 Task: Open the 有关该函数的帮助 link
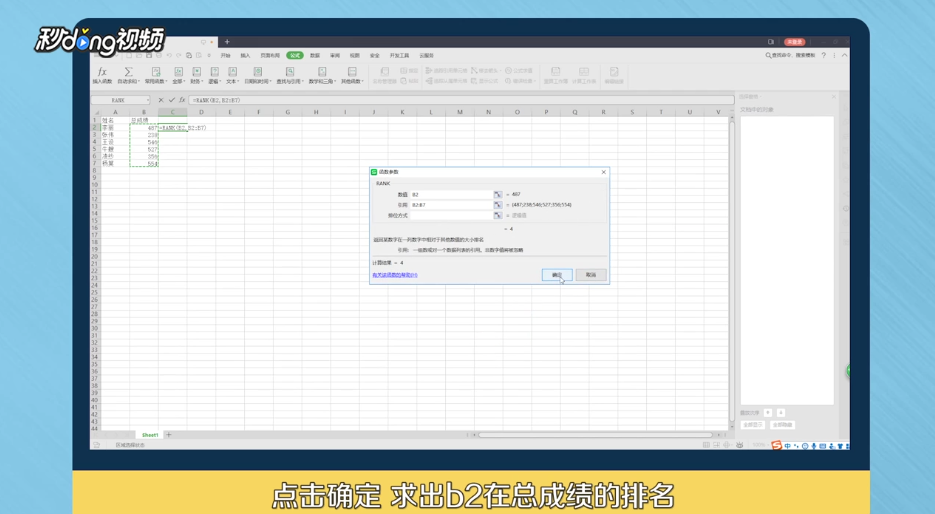[395, 275]
